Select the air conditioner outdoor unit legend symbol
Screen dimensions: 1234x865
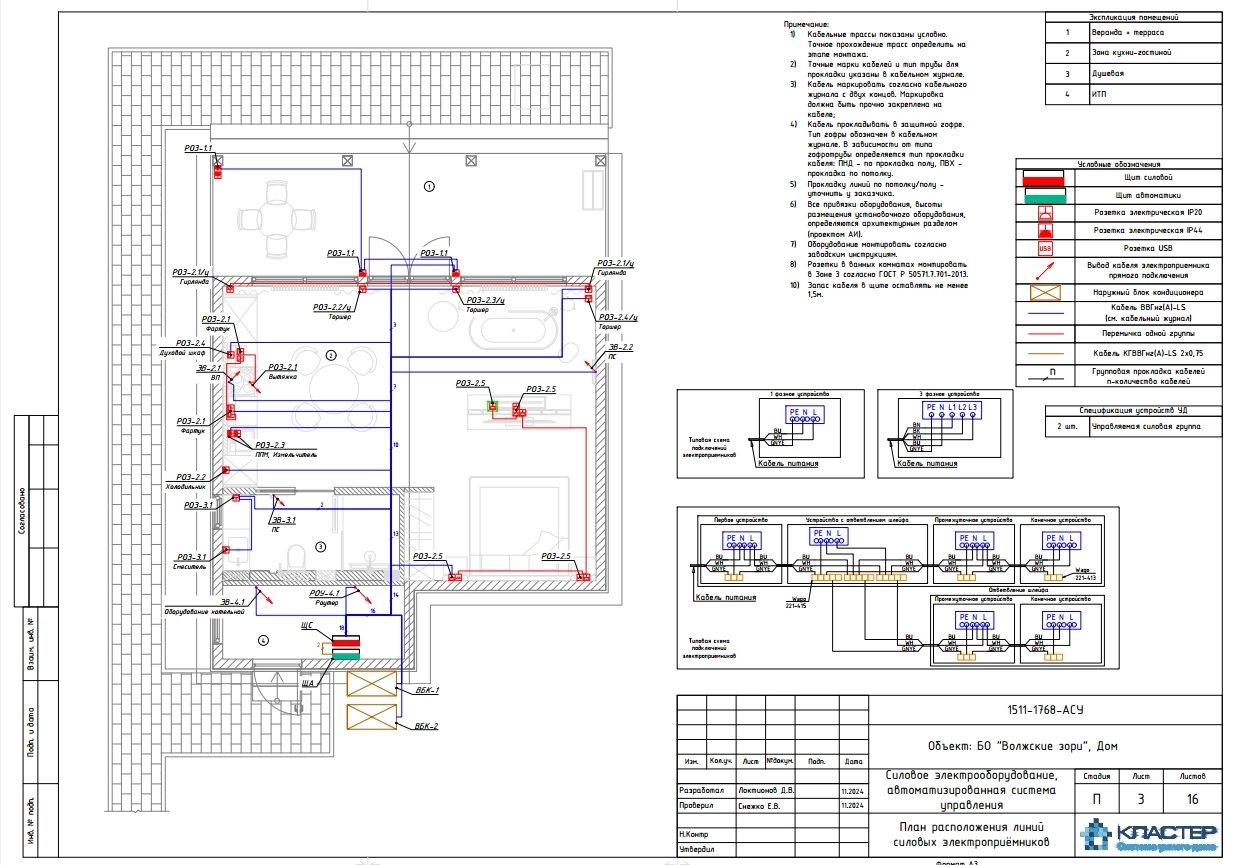tap(1045, 292)
